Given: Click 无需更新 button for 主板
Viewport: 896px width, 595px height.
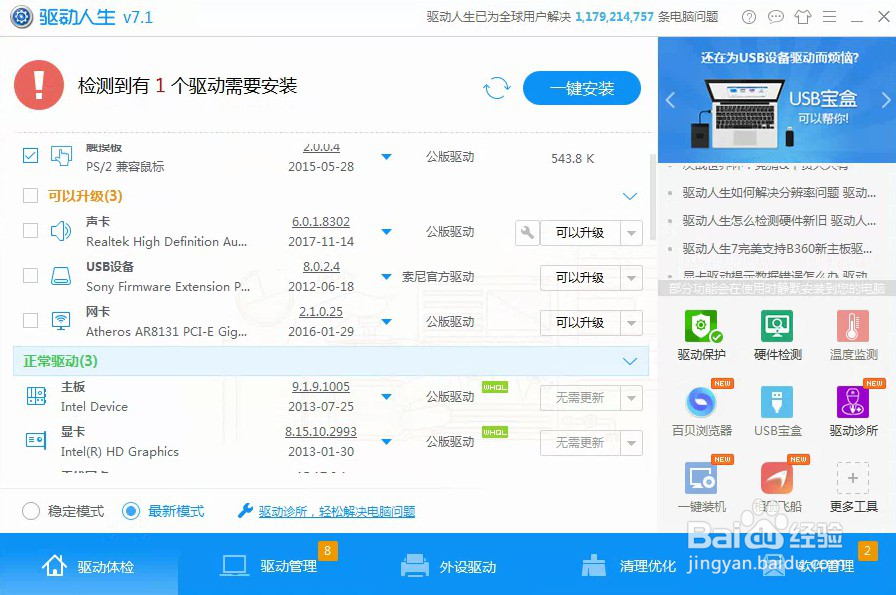Looking at the screenshot, I should pyautogui.click(x=580, y=398).
